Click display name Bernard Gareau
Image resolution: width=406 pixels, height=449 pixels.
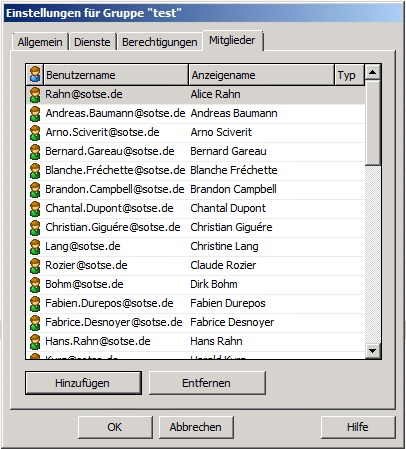[229, 151]
